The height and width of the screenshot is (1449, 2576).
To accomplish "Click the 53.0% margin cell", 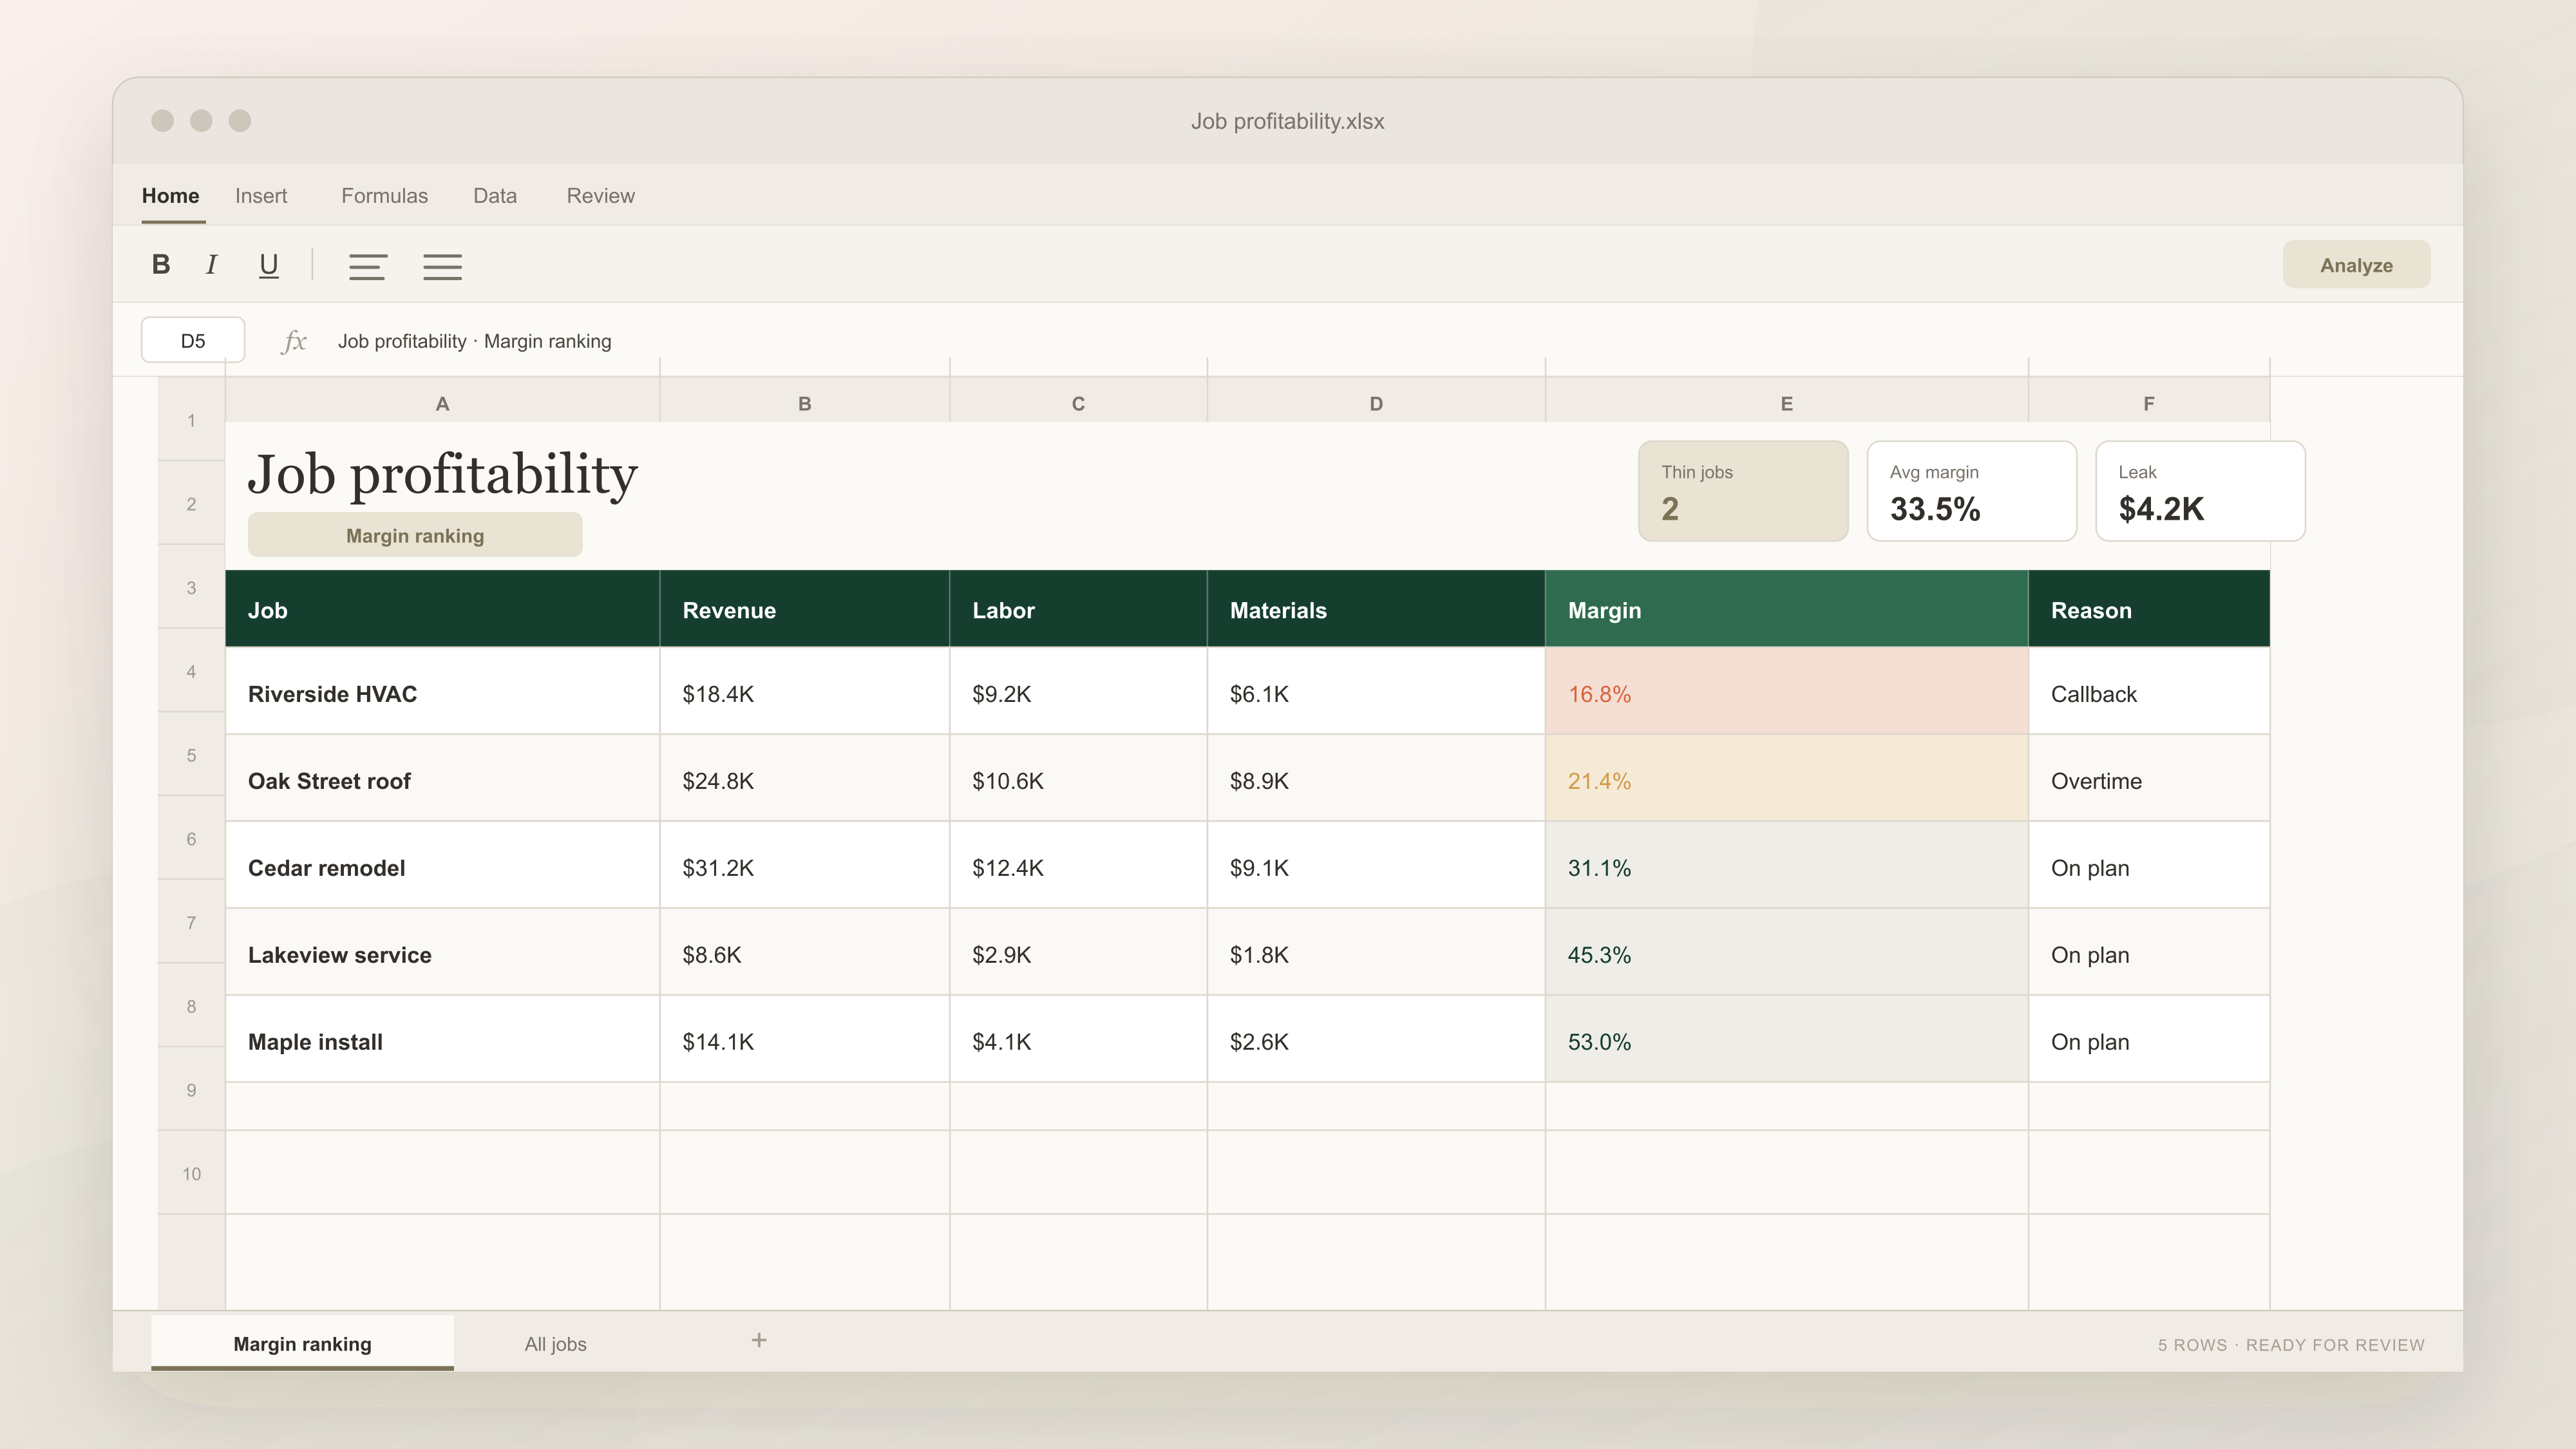I will click(x=1786, y=1039).
